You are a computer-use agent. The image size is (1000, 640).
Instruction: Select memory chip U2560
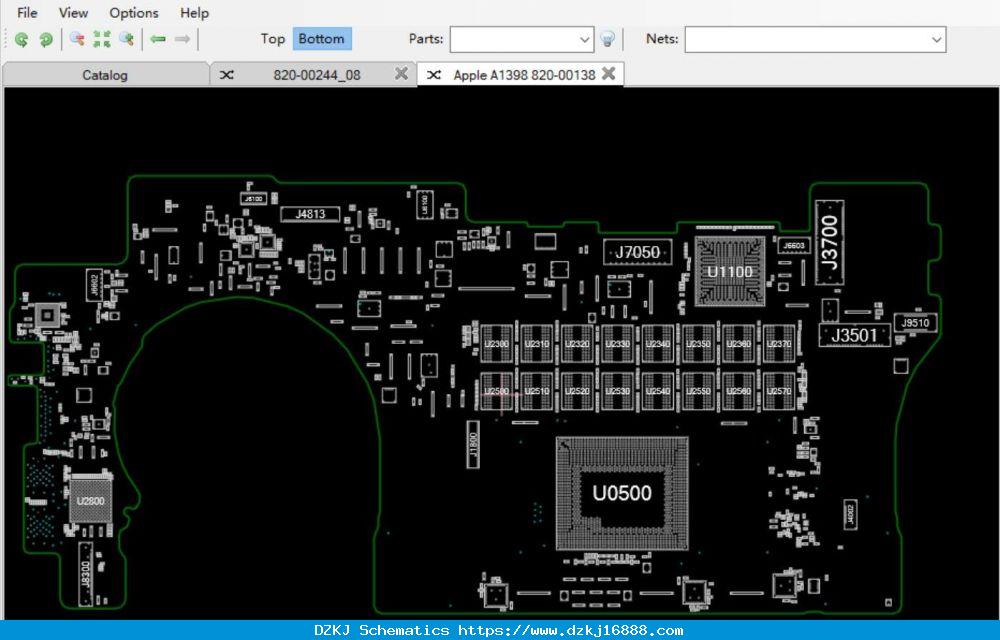pos(739,391)
